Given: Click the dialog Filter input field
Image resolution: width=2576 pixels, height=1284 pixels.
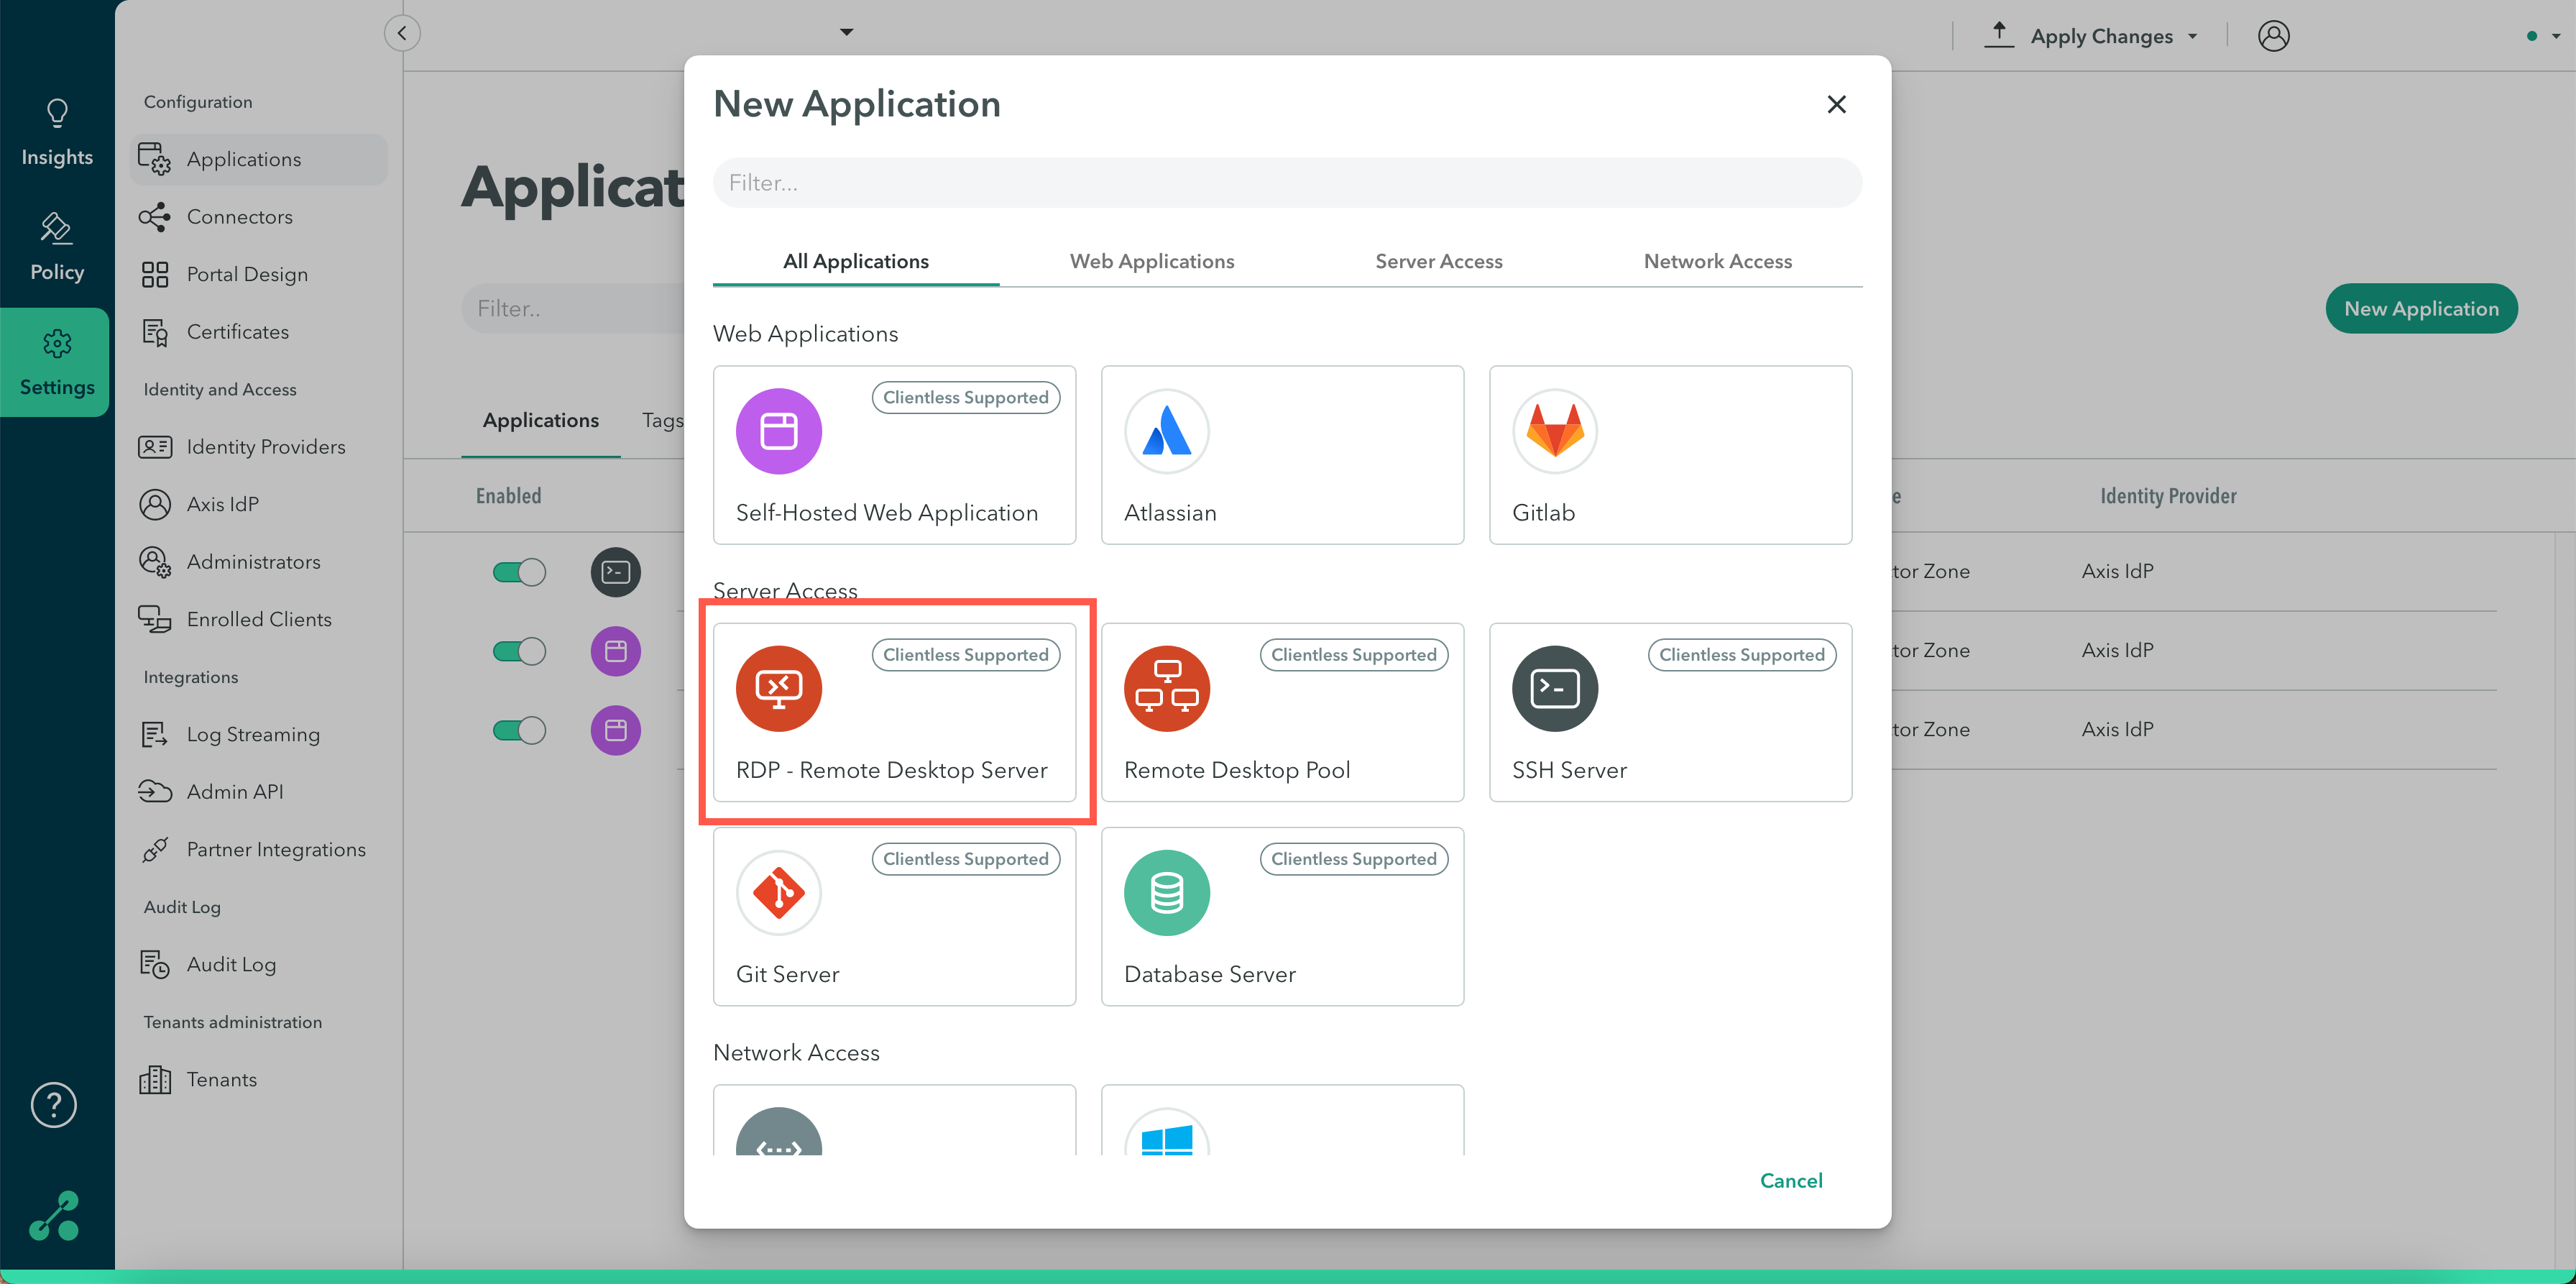Looking at the screenshot, I should [x=1286, y=183].
